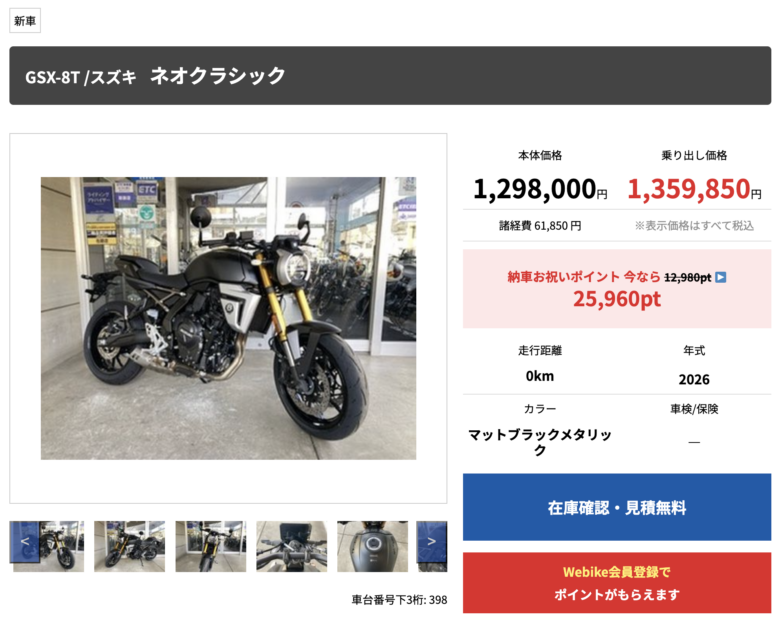Click the 1,298,000円 本体価格 amount

coord(540,189)
